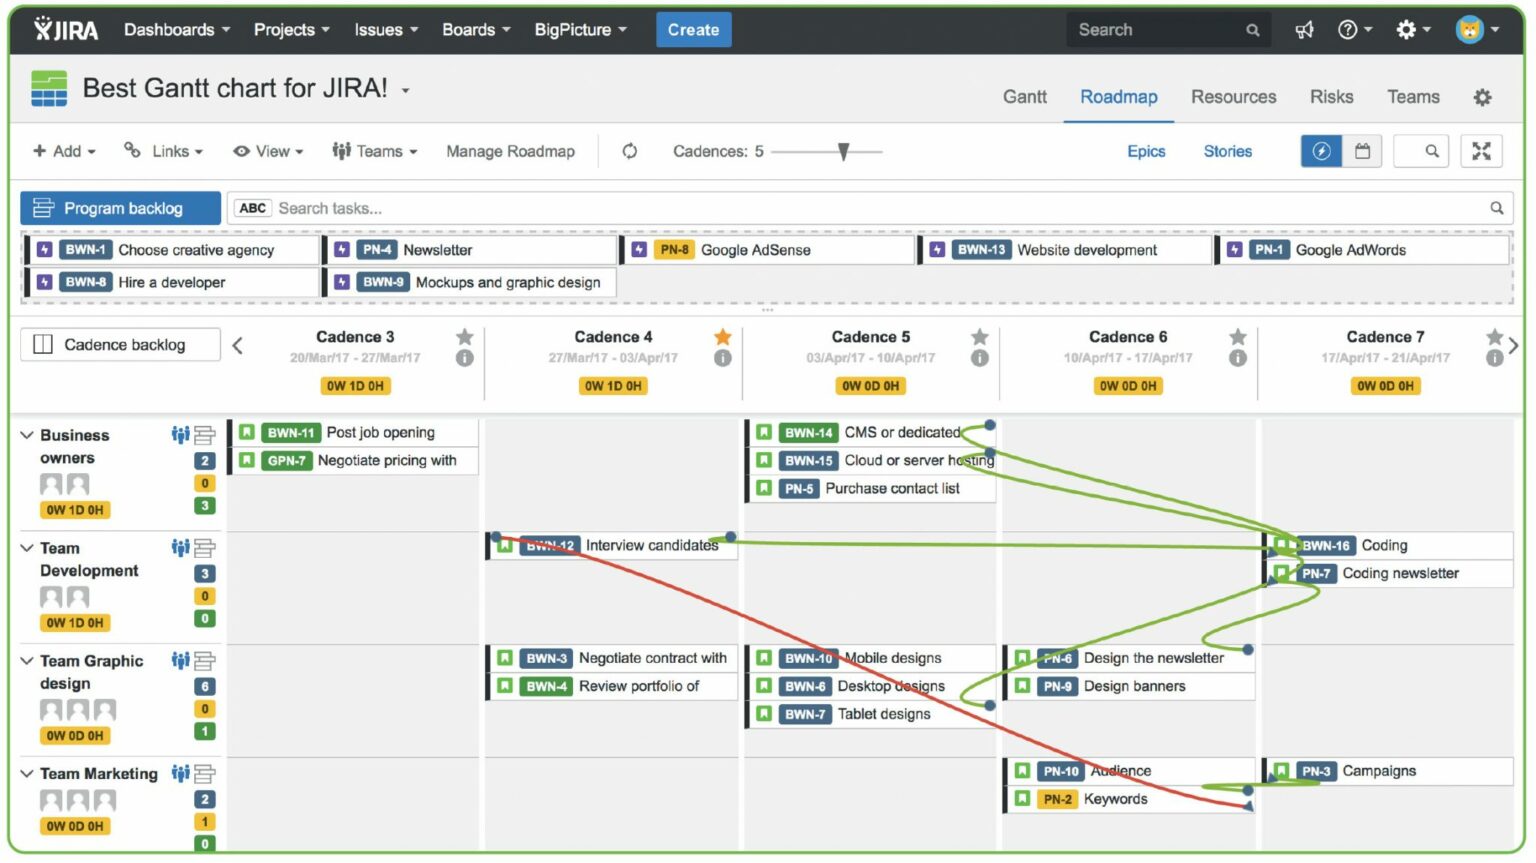Click the Manage Roadmap button

pyautogui.click(x=510, y=151)
